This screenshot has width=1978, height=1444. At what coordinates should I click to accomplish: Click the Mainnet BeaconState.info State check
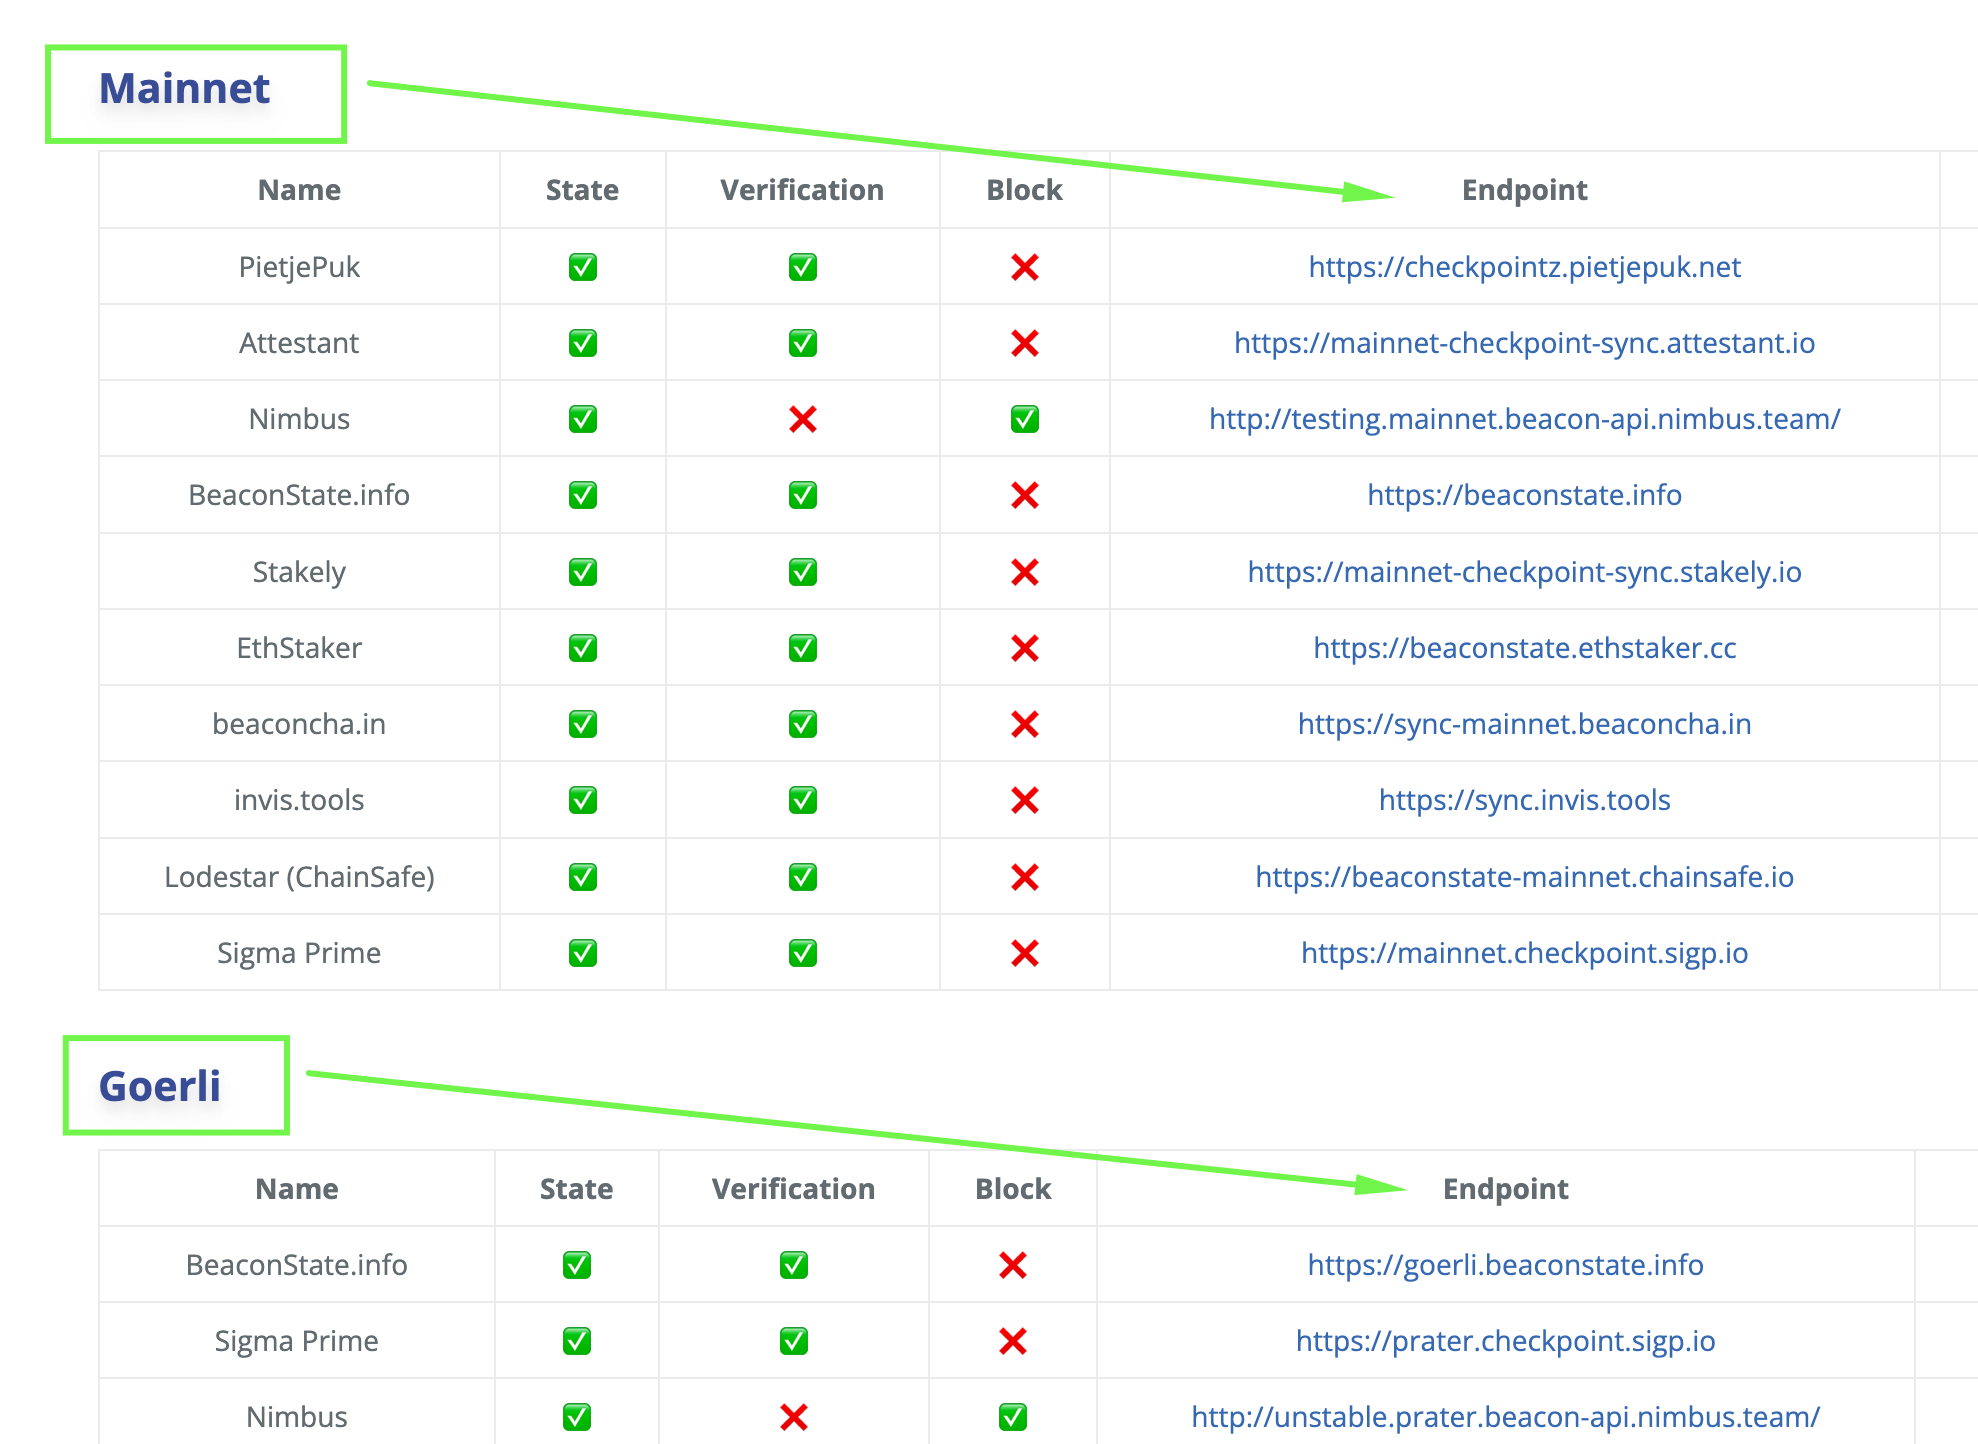pyautogui.click(x=583, y=495)
